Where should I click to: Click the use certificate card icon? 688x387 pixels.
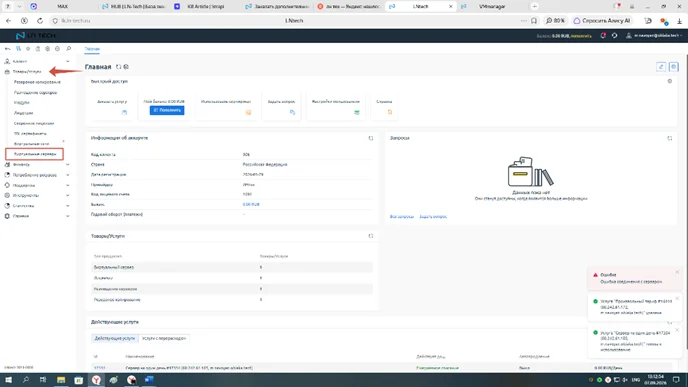pyautogui.click(x=248, y=112)
